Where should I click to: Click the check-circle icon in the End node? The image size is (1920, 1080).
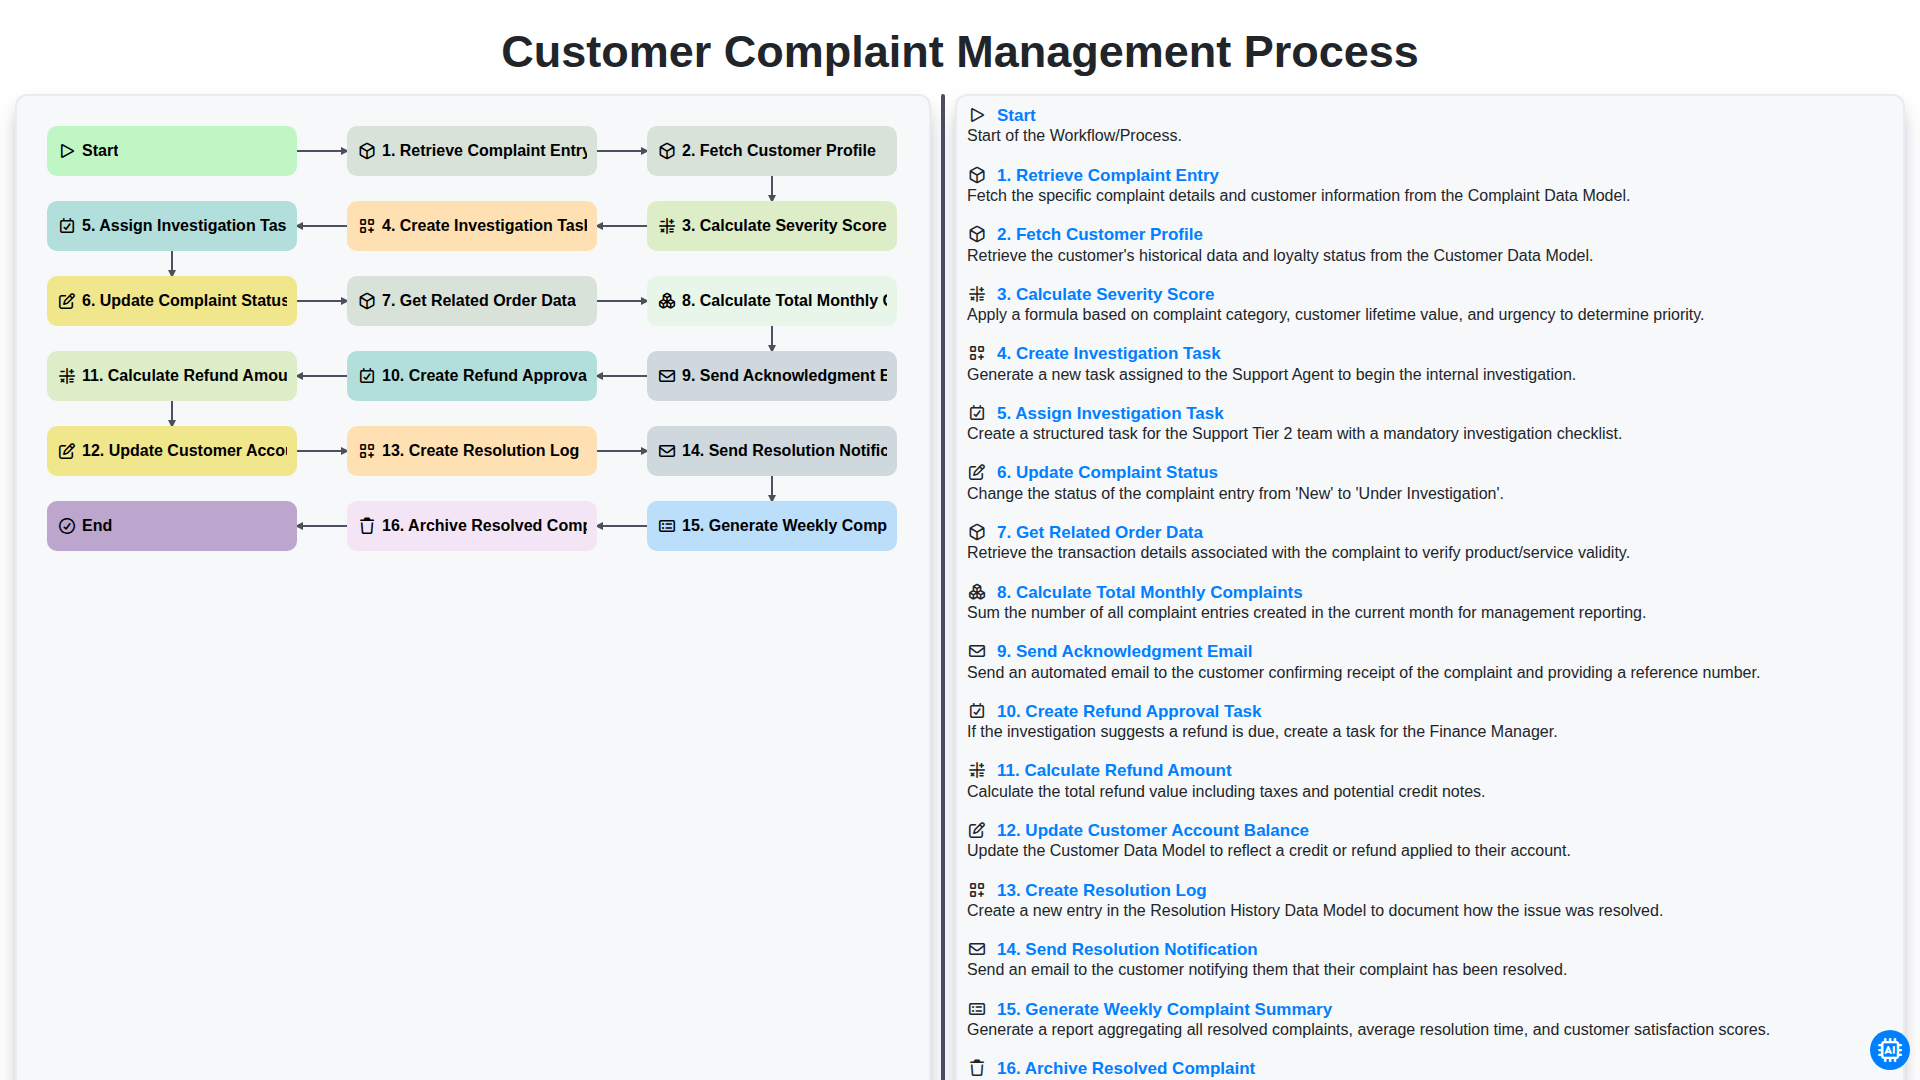tap(67, 526)
